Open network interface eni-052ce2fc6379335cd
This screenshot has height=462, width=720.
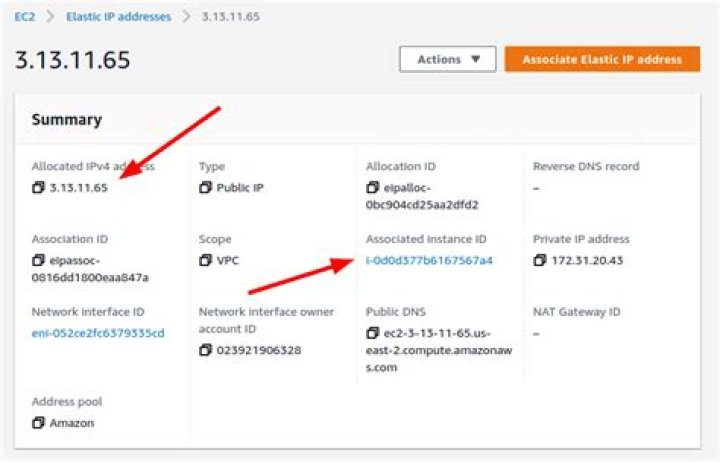(98, 333)
